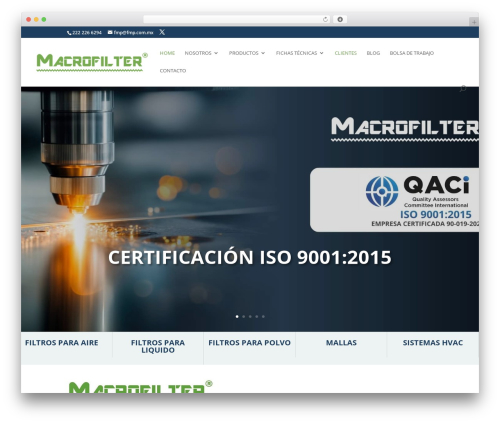Open the search magnifier icon
The width and height of the screenshot is (500, 423).
[463, 89]
